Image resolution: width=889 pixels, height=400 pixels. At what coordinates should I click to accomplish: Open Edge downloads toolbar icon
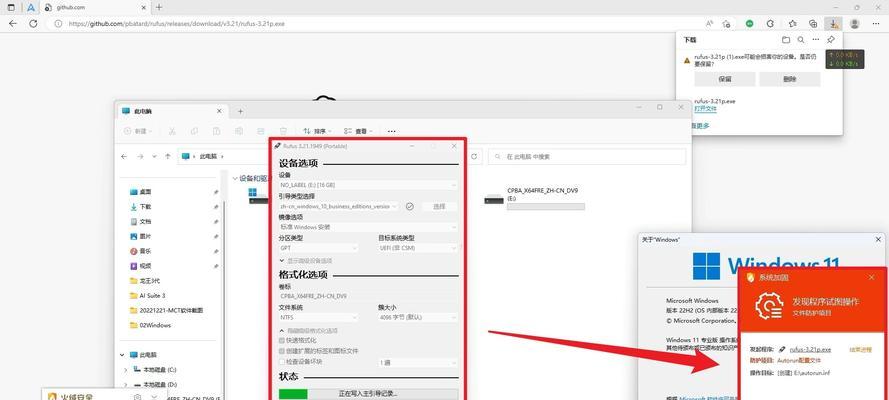click(833, 24)
